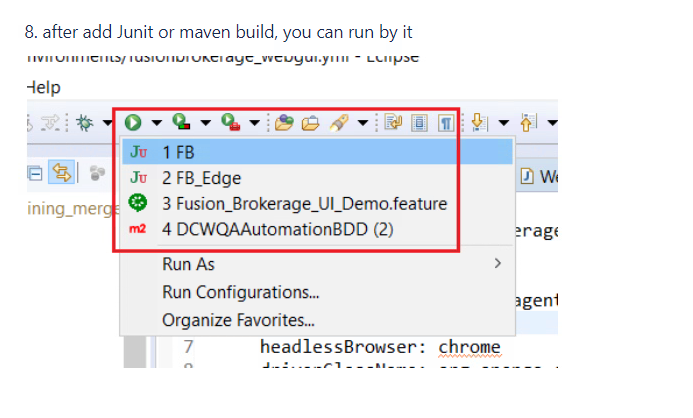Click the gray filter circles icon
693x418 pixels.
(x=97, y=173)
